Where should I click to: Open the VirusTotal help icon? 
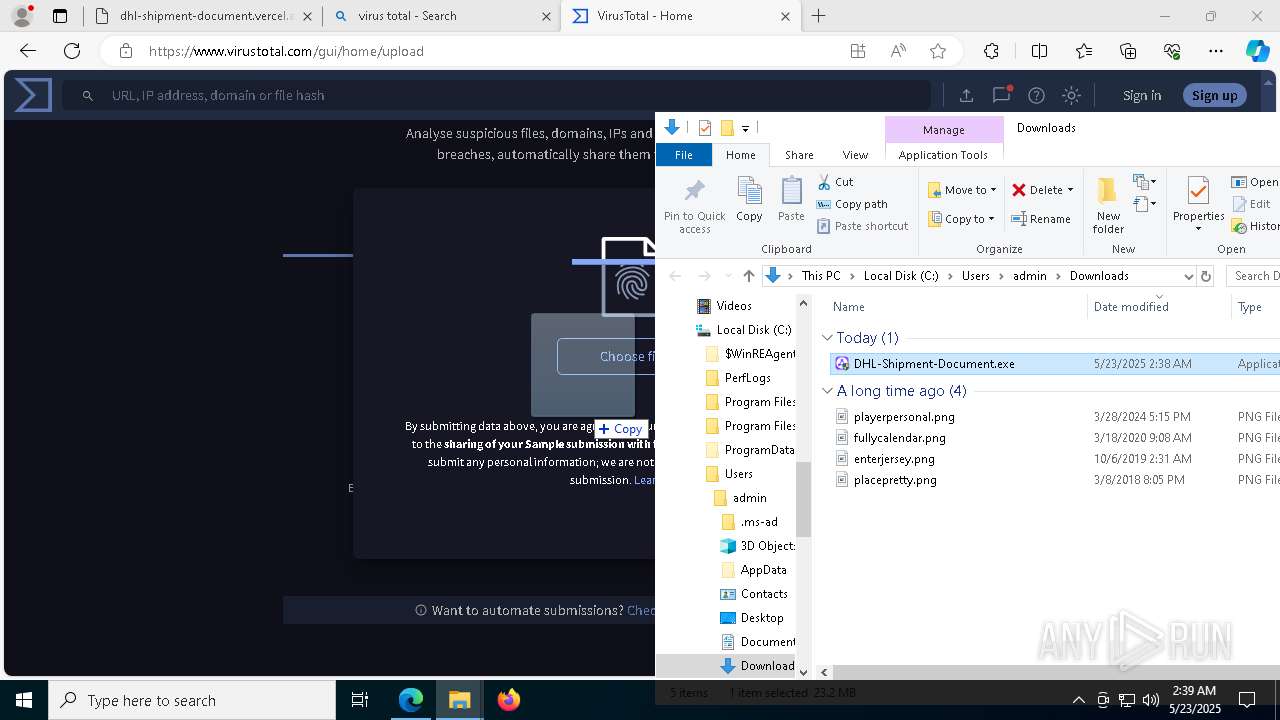pyautogui.click(x=1036, y=95)
